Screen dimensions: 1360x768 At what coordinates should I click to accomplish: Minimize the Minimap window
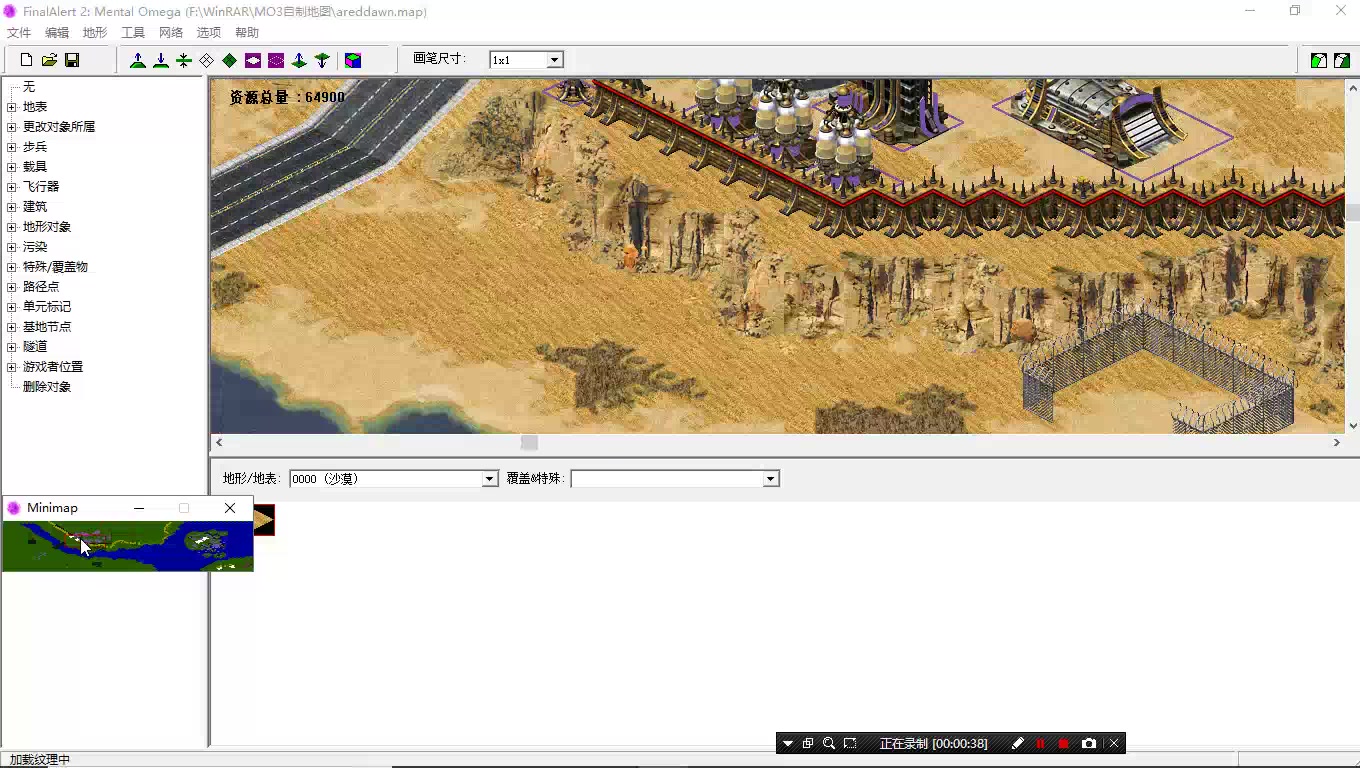click(139, 508)
